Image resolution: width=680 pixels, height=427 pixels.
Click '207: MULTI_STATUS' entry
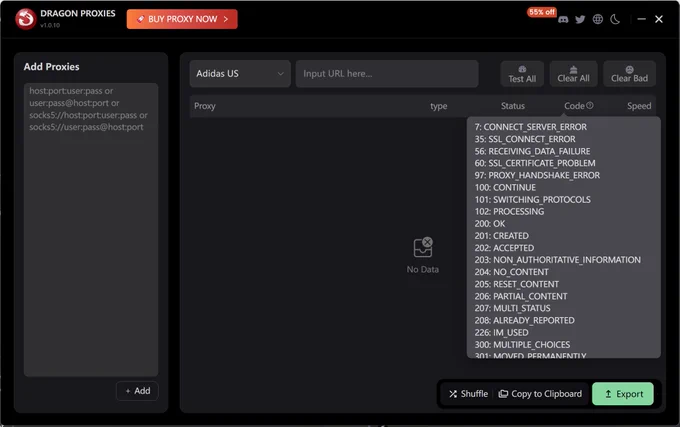512,308
